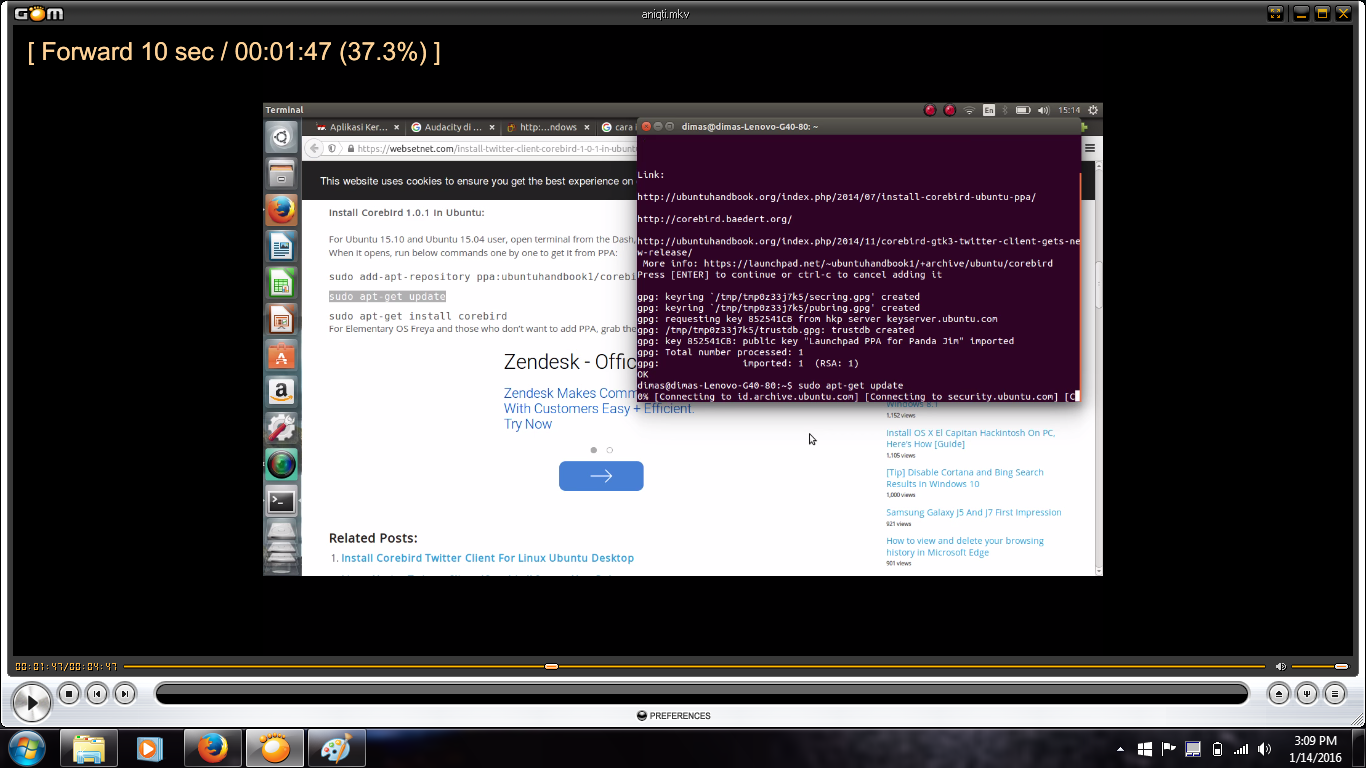The width and height of the screenshot is (1366, 768).
Task: Click the Action Center flag tray icon
Action: (1168, 748)
